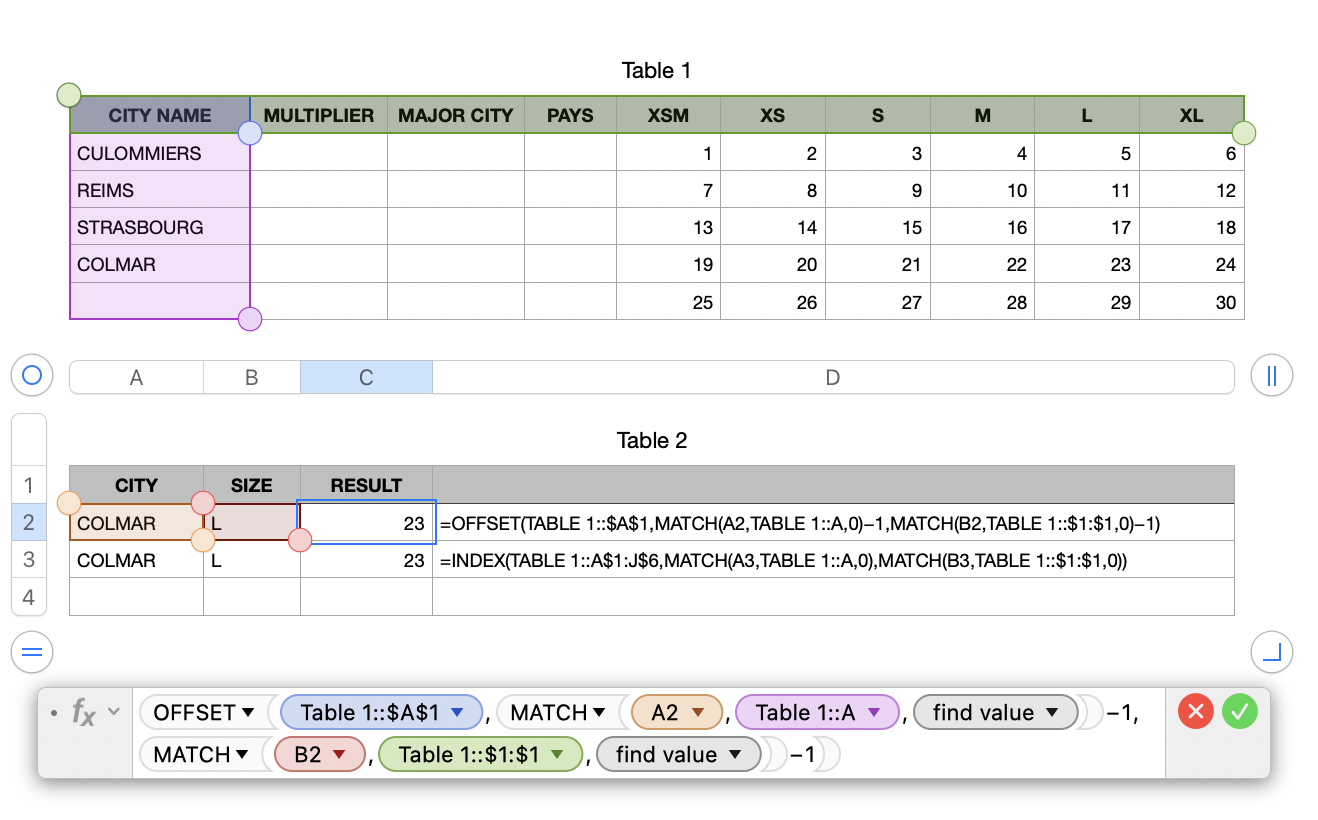Select row 3 header
The image size is (1318, 820).
(29, 560)
